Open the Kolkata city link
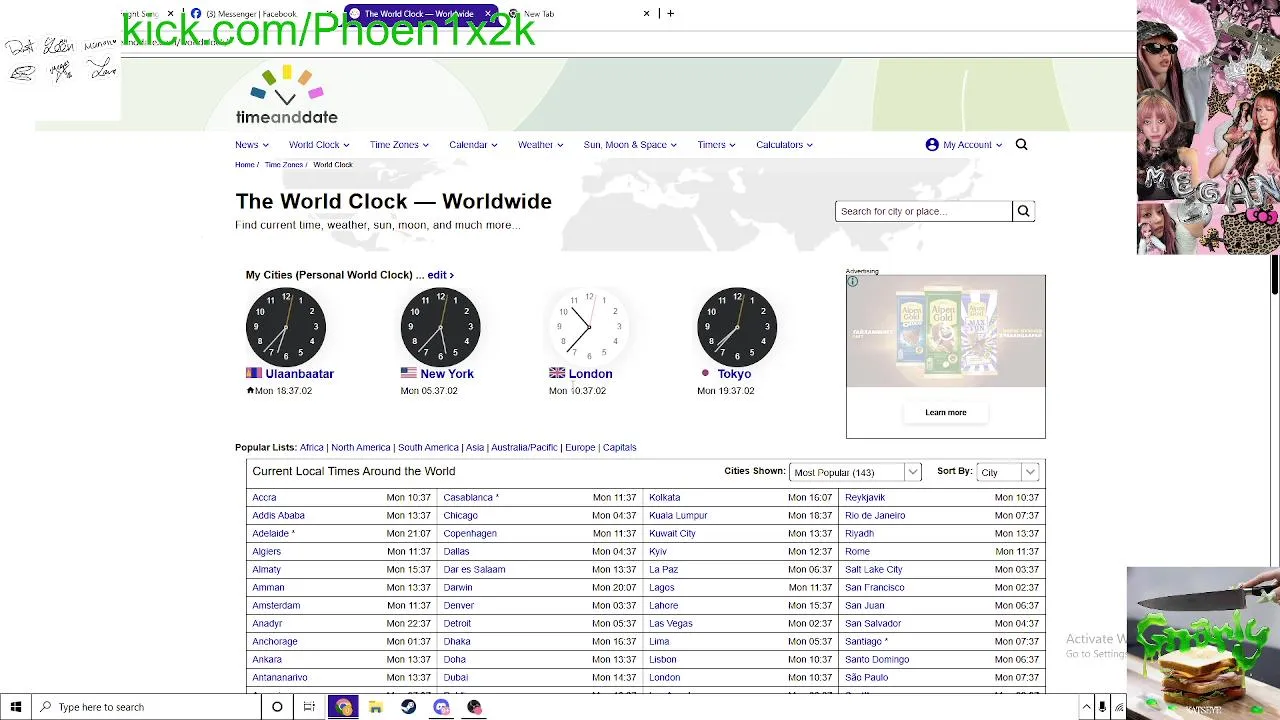The width and height of the screenshot is (1280, 720). 664,497
